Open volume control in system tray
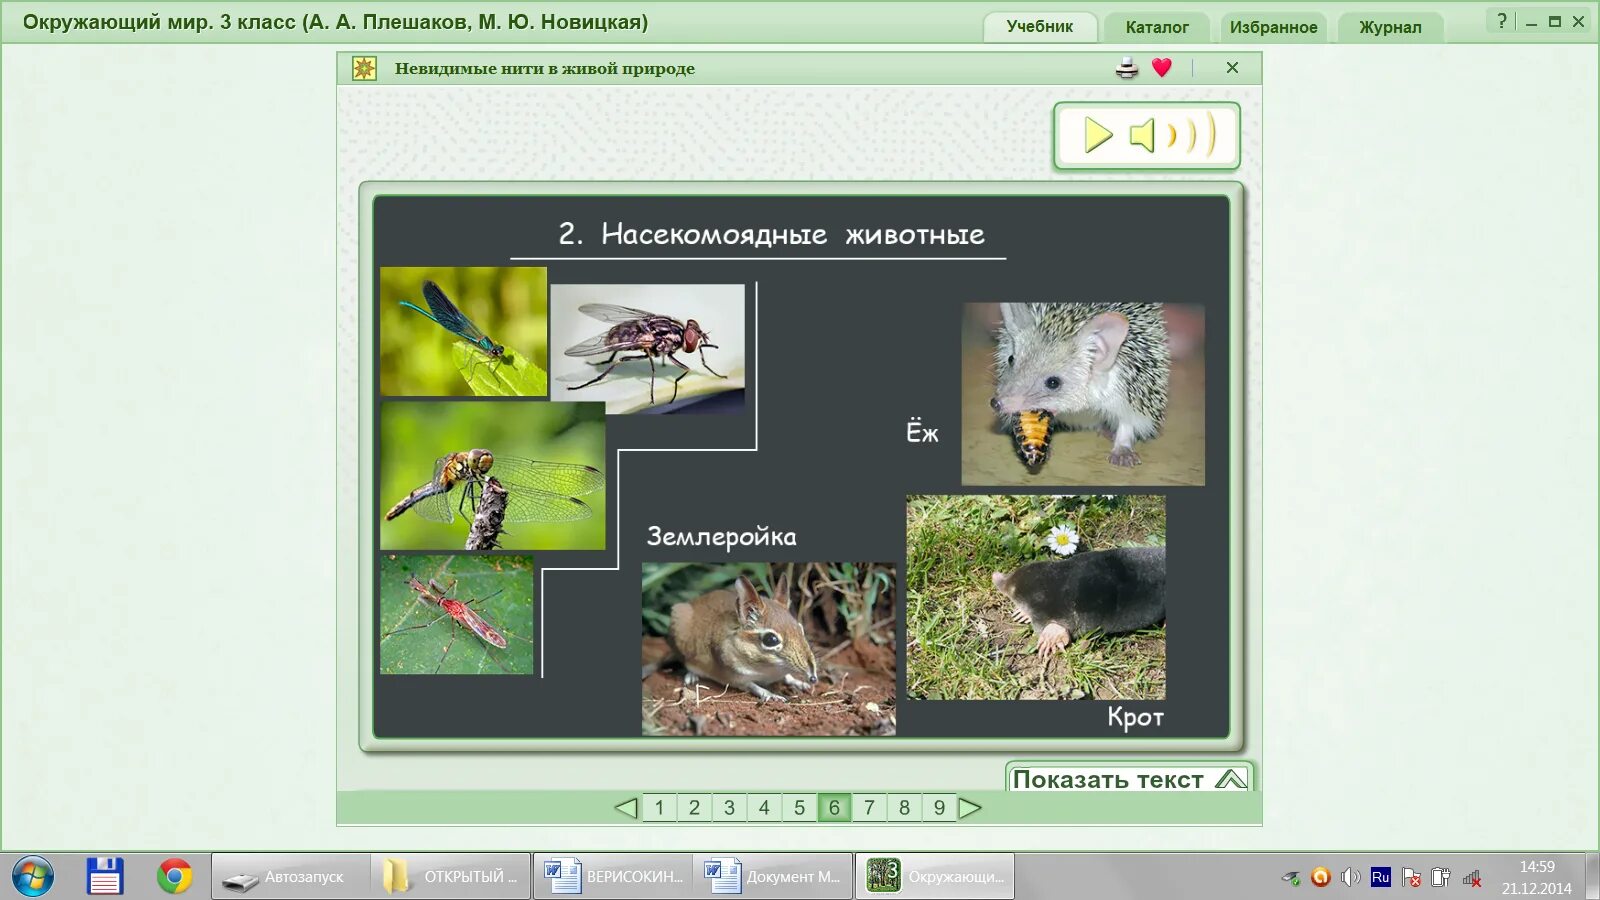The height and width of the screenshot is (900, 1600). pos(1350,877)
